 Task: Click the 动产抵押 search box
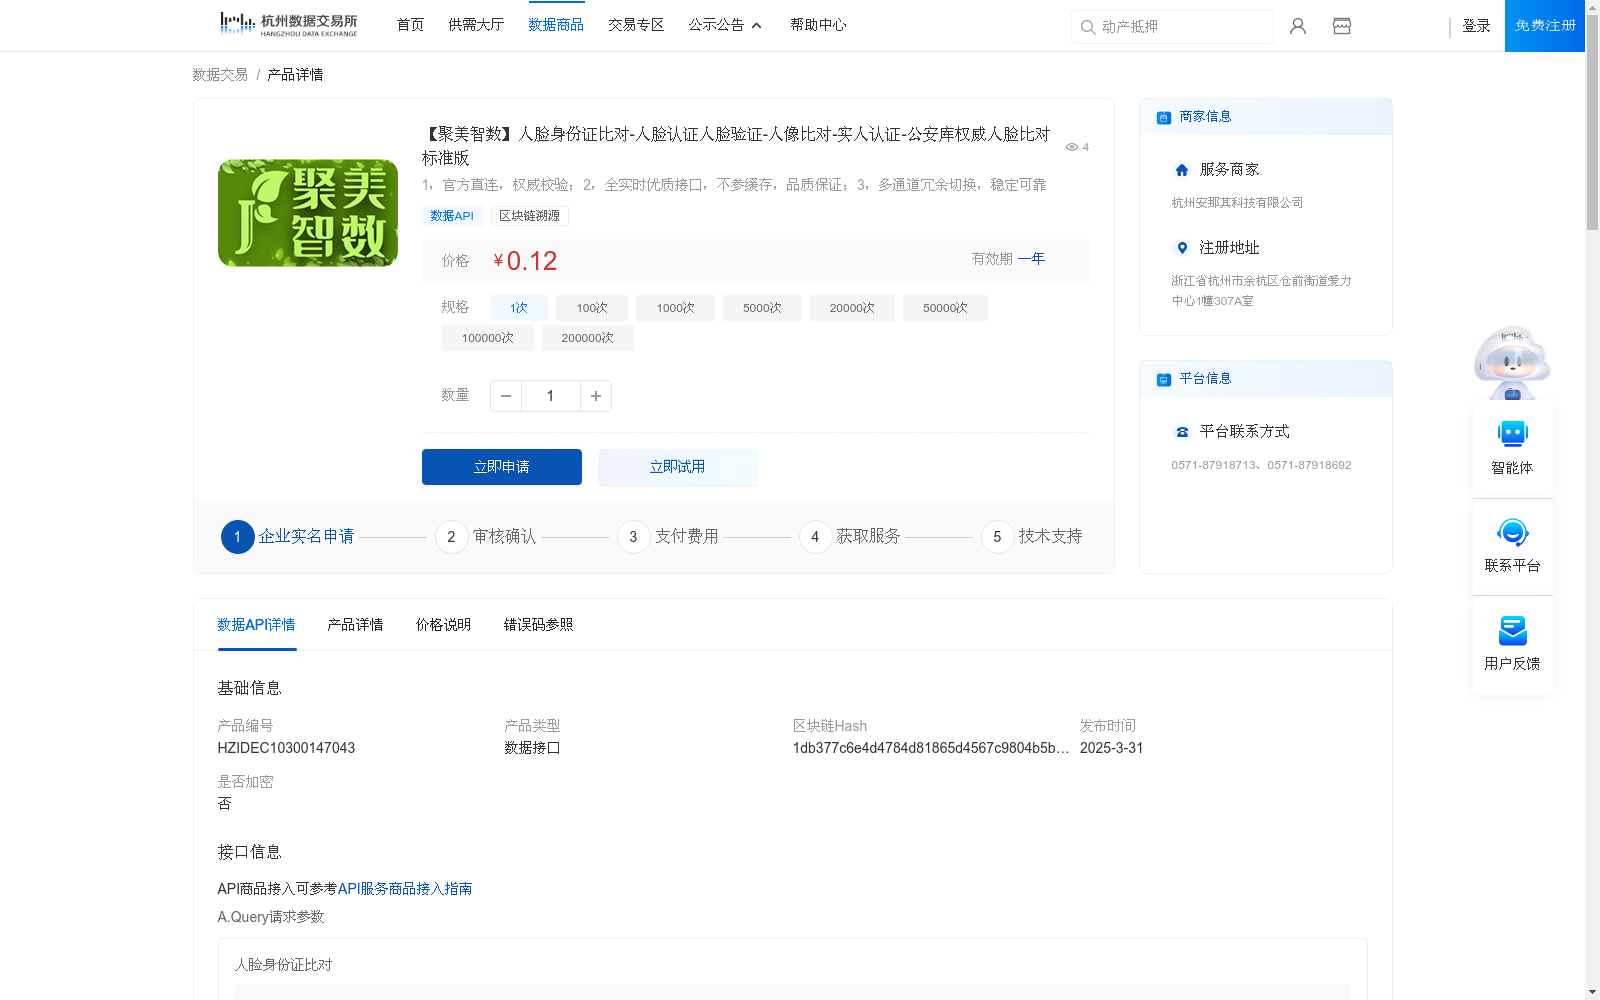pyautogui.click(x=1172, y=27)
